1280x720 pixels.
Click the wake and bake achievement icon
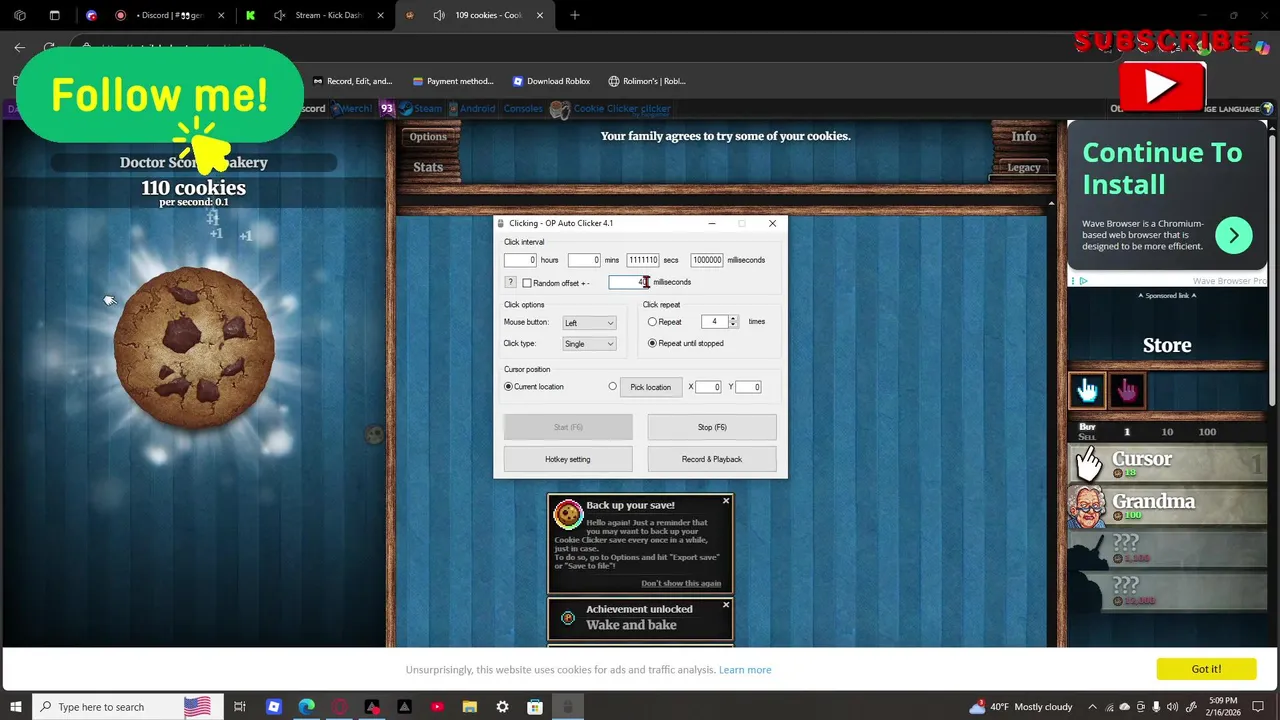tap(568, 618)
